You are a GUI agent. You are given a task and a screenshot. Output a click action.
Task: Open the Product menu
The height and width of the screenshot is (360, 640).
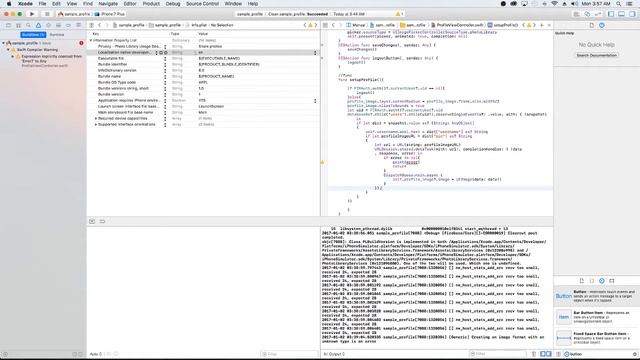(151, 4)
